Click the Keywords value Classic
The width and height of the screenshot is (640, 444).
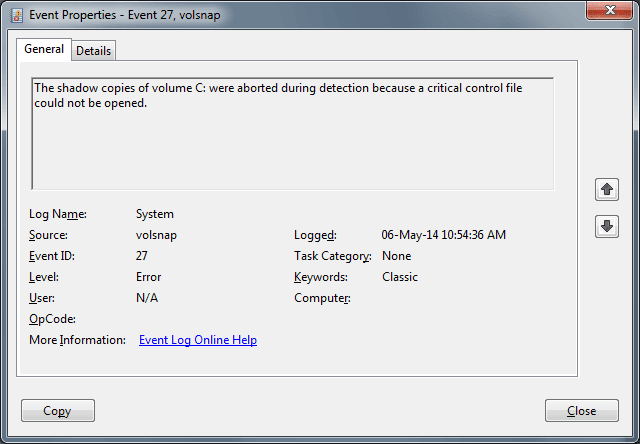[400, 277]
